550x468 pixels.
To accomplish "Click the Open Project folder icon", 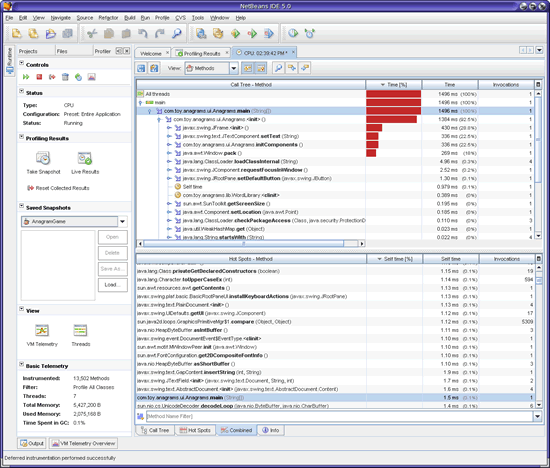I will click(51, 33).
